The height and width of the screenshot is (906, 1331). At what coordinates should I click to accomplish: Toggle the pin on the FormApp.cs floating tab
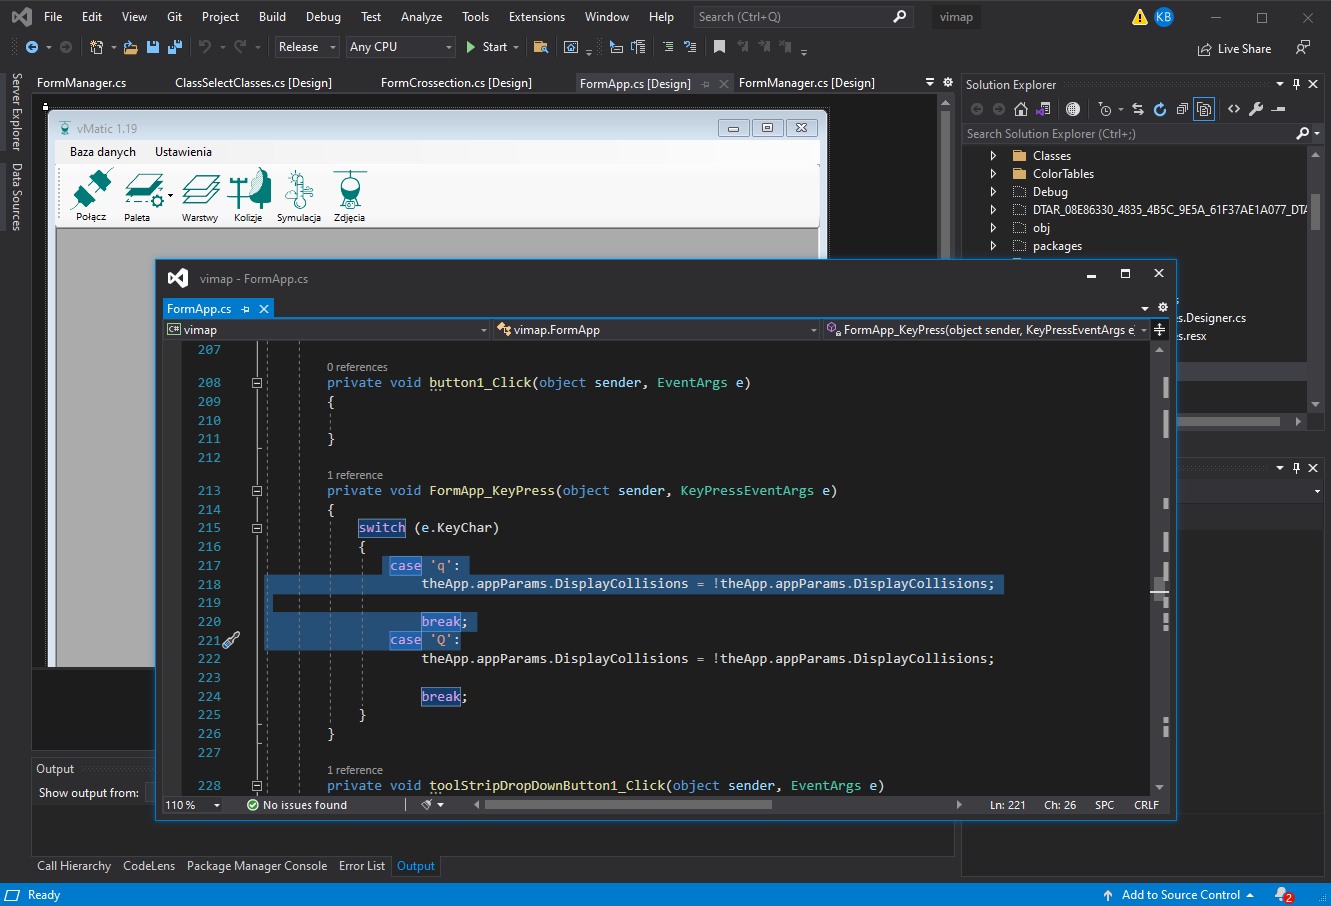245,309
